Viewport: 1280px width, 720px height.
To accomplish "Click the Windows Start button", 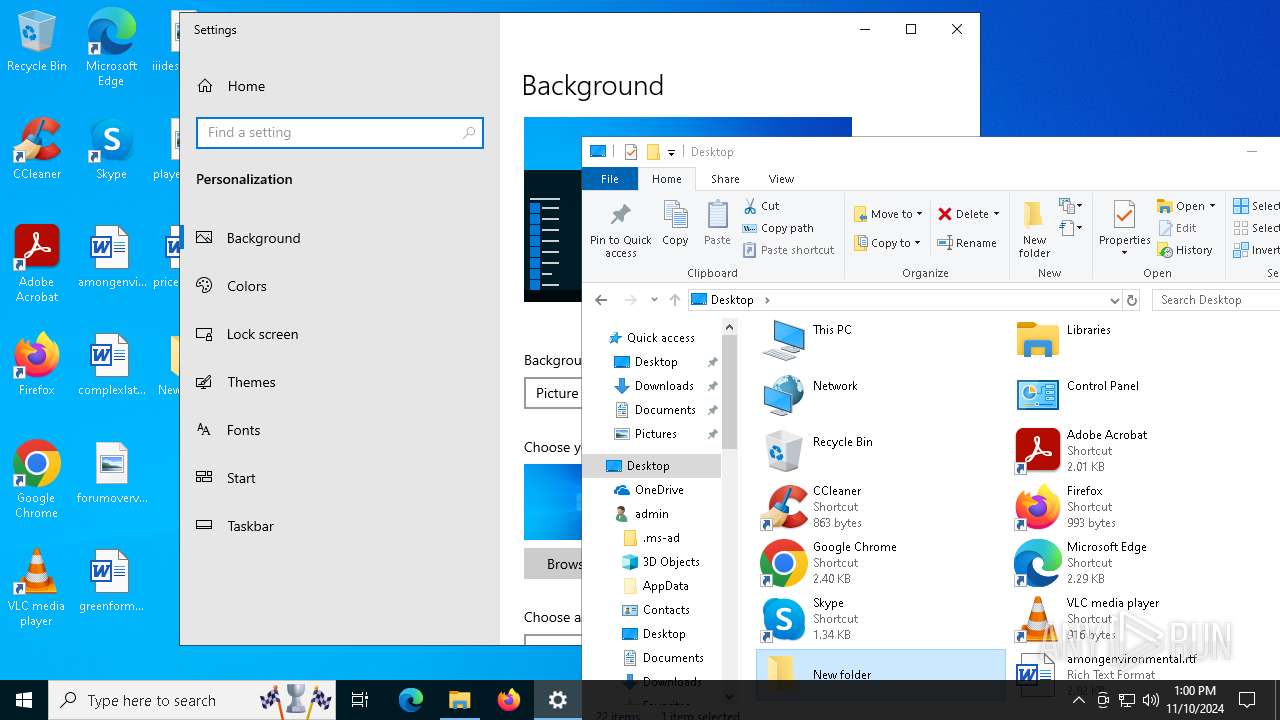I will [x=24, y=700].
